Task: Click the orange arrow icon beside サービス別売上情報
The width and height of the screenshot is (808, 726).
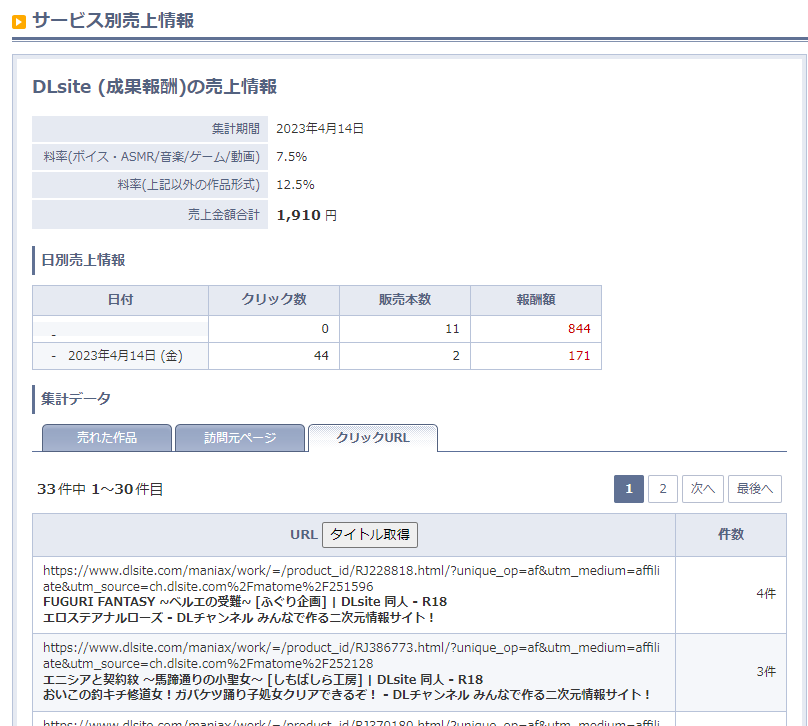Action: click(x=19, y=22)
